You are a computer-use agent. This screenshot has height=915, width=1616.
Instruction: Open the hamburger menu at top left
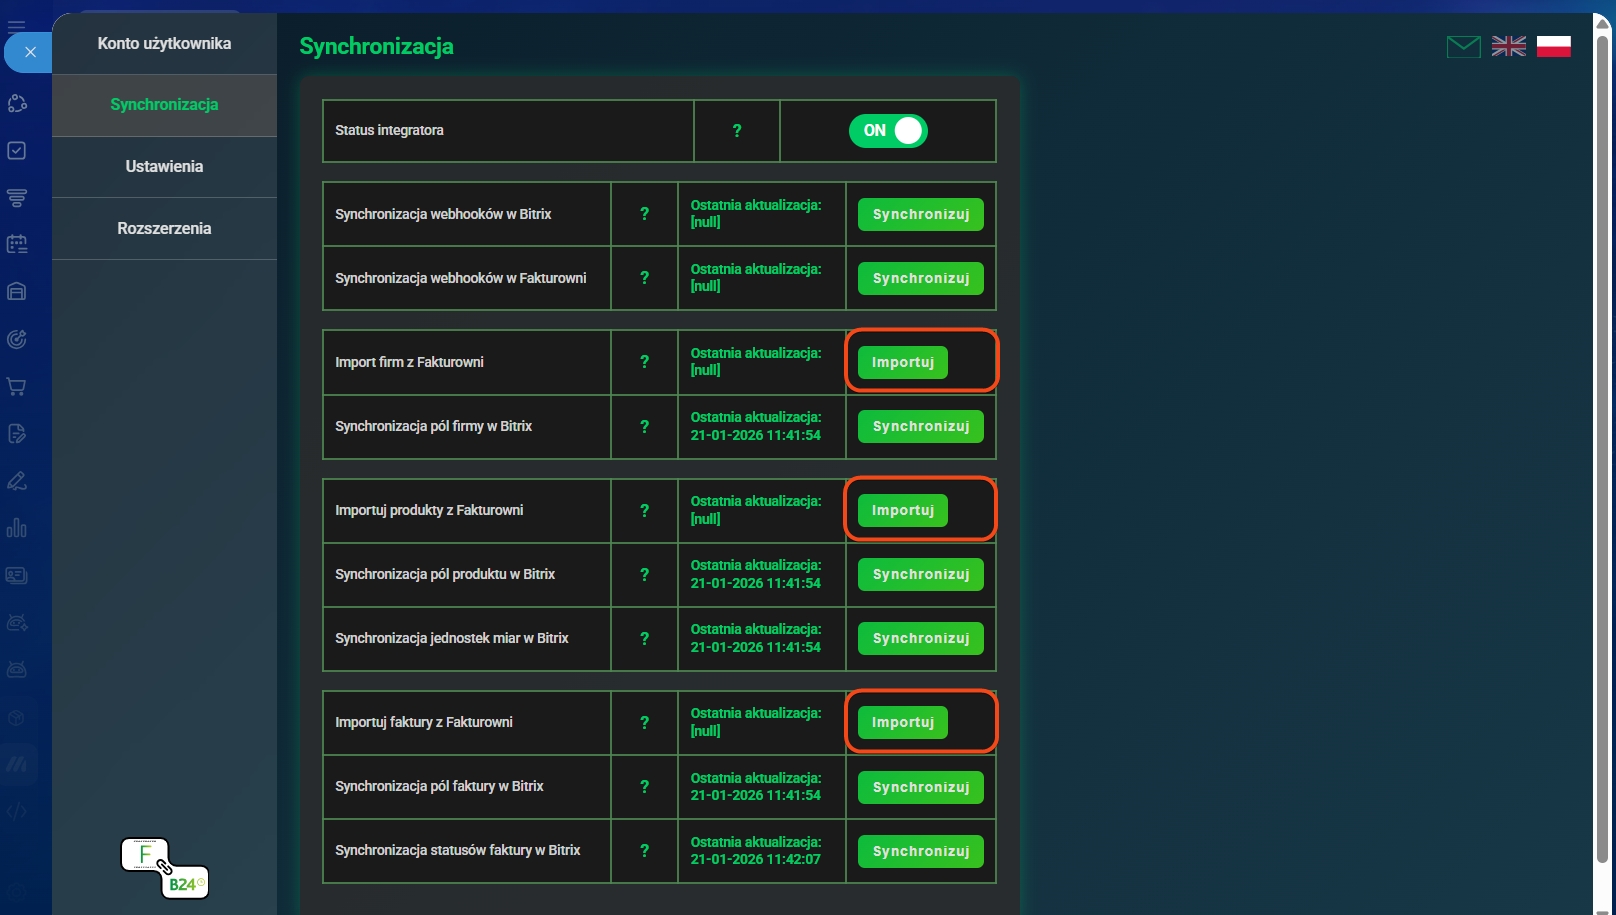tap(17, 26)
